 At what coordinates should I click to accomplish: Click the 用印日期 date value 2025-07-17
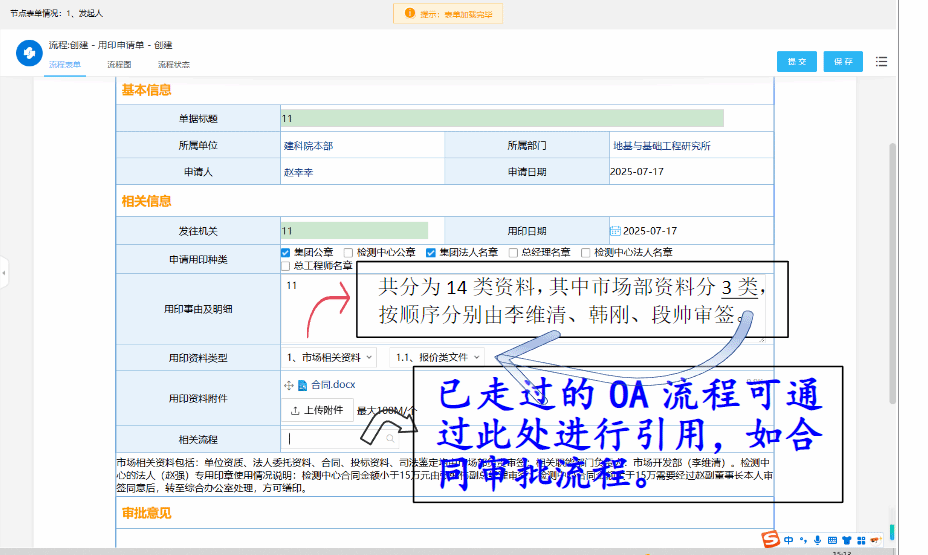(x=650, y=231)
